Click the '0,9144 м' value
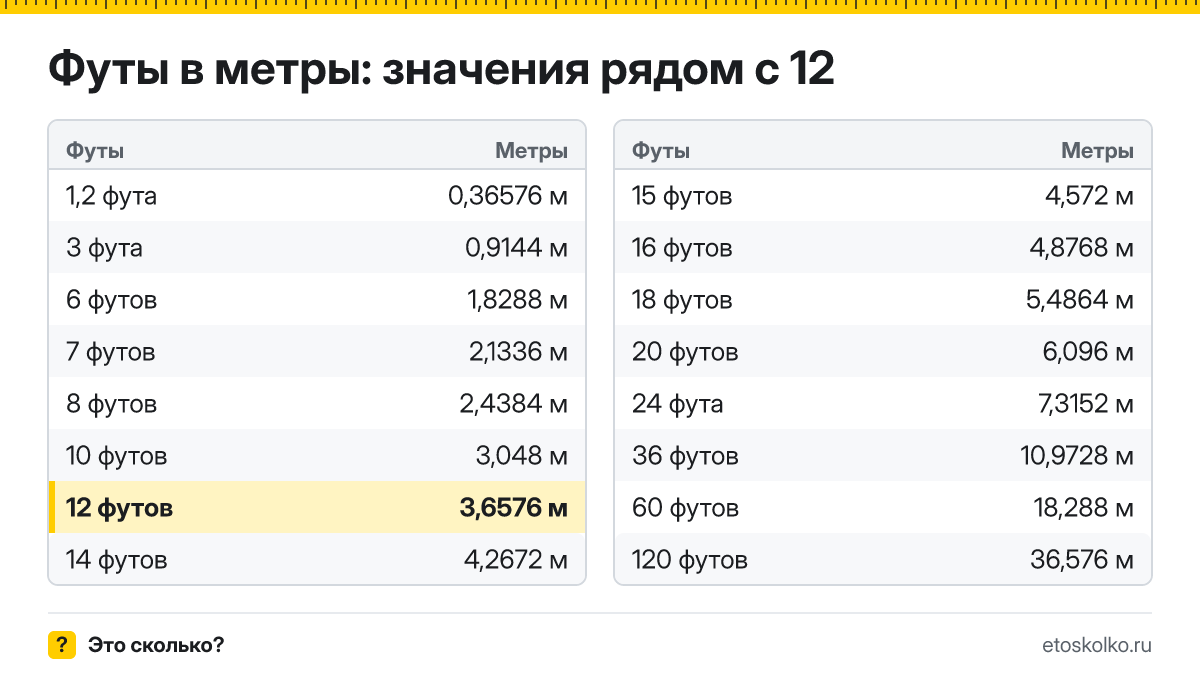Screen dimensions: 1200x677 point(517,248)
